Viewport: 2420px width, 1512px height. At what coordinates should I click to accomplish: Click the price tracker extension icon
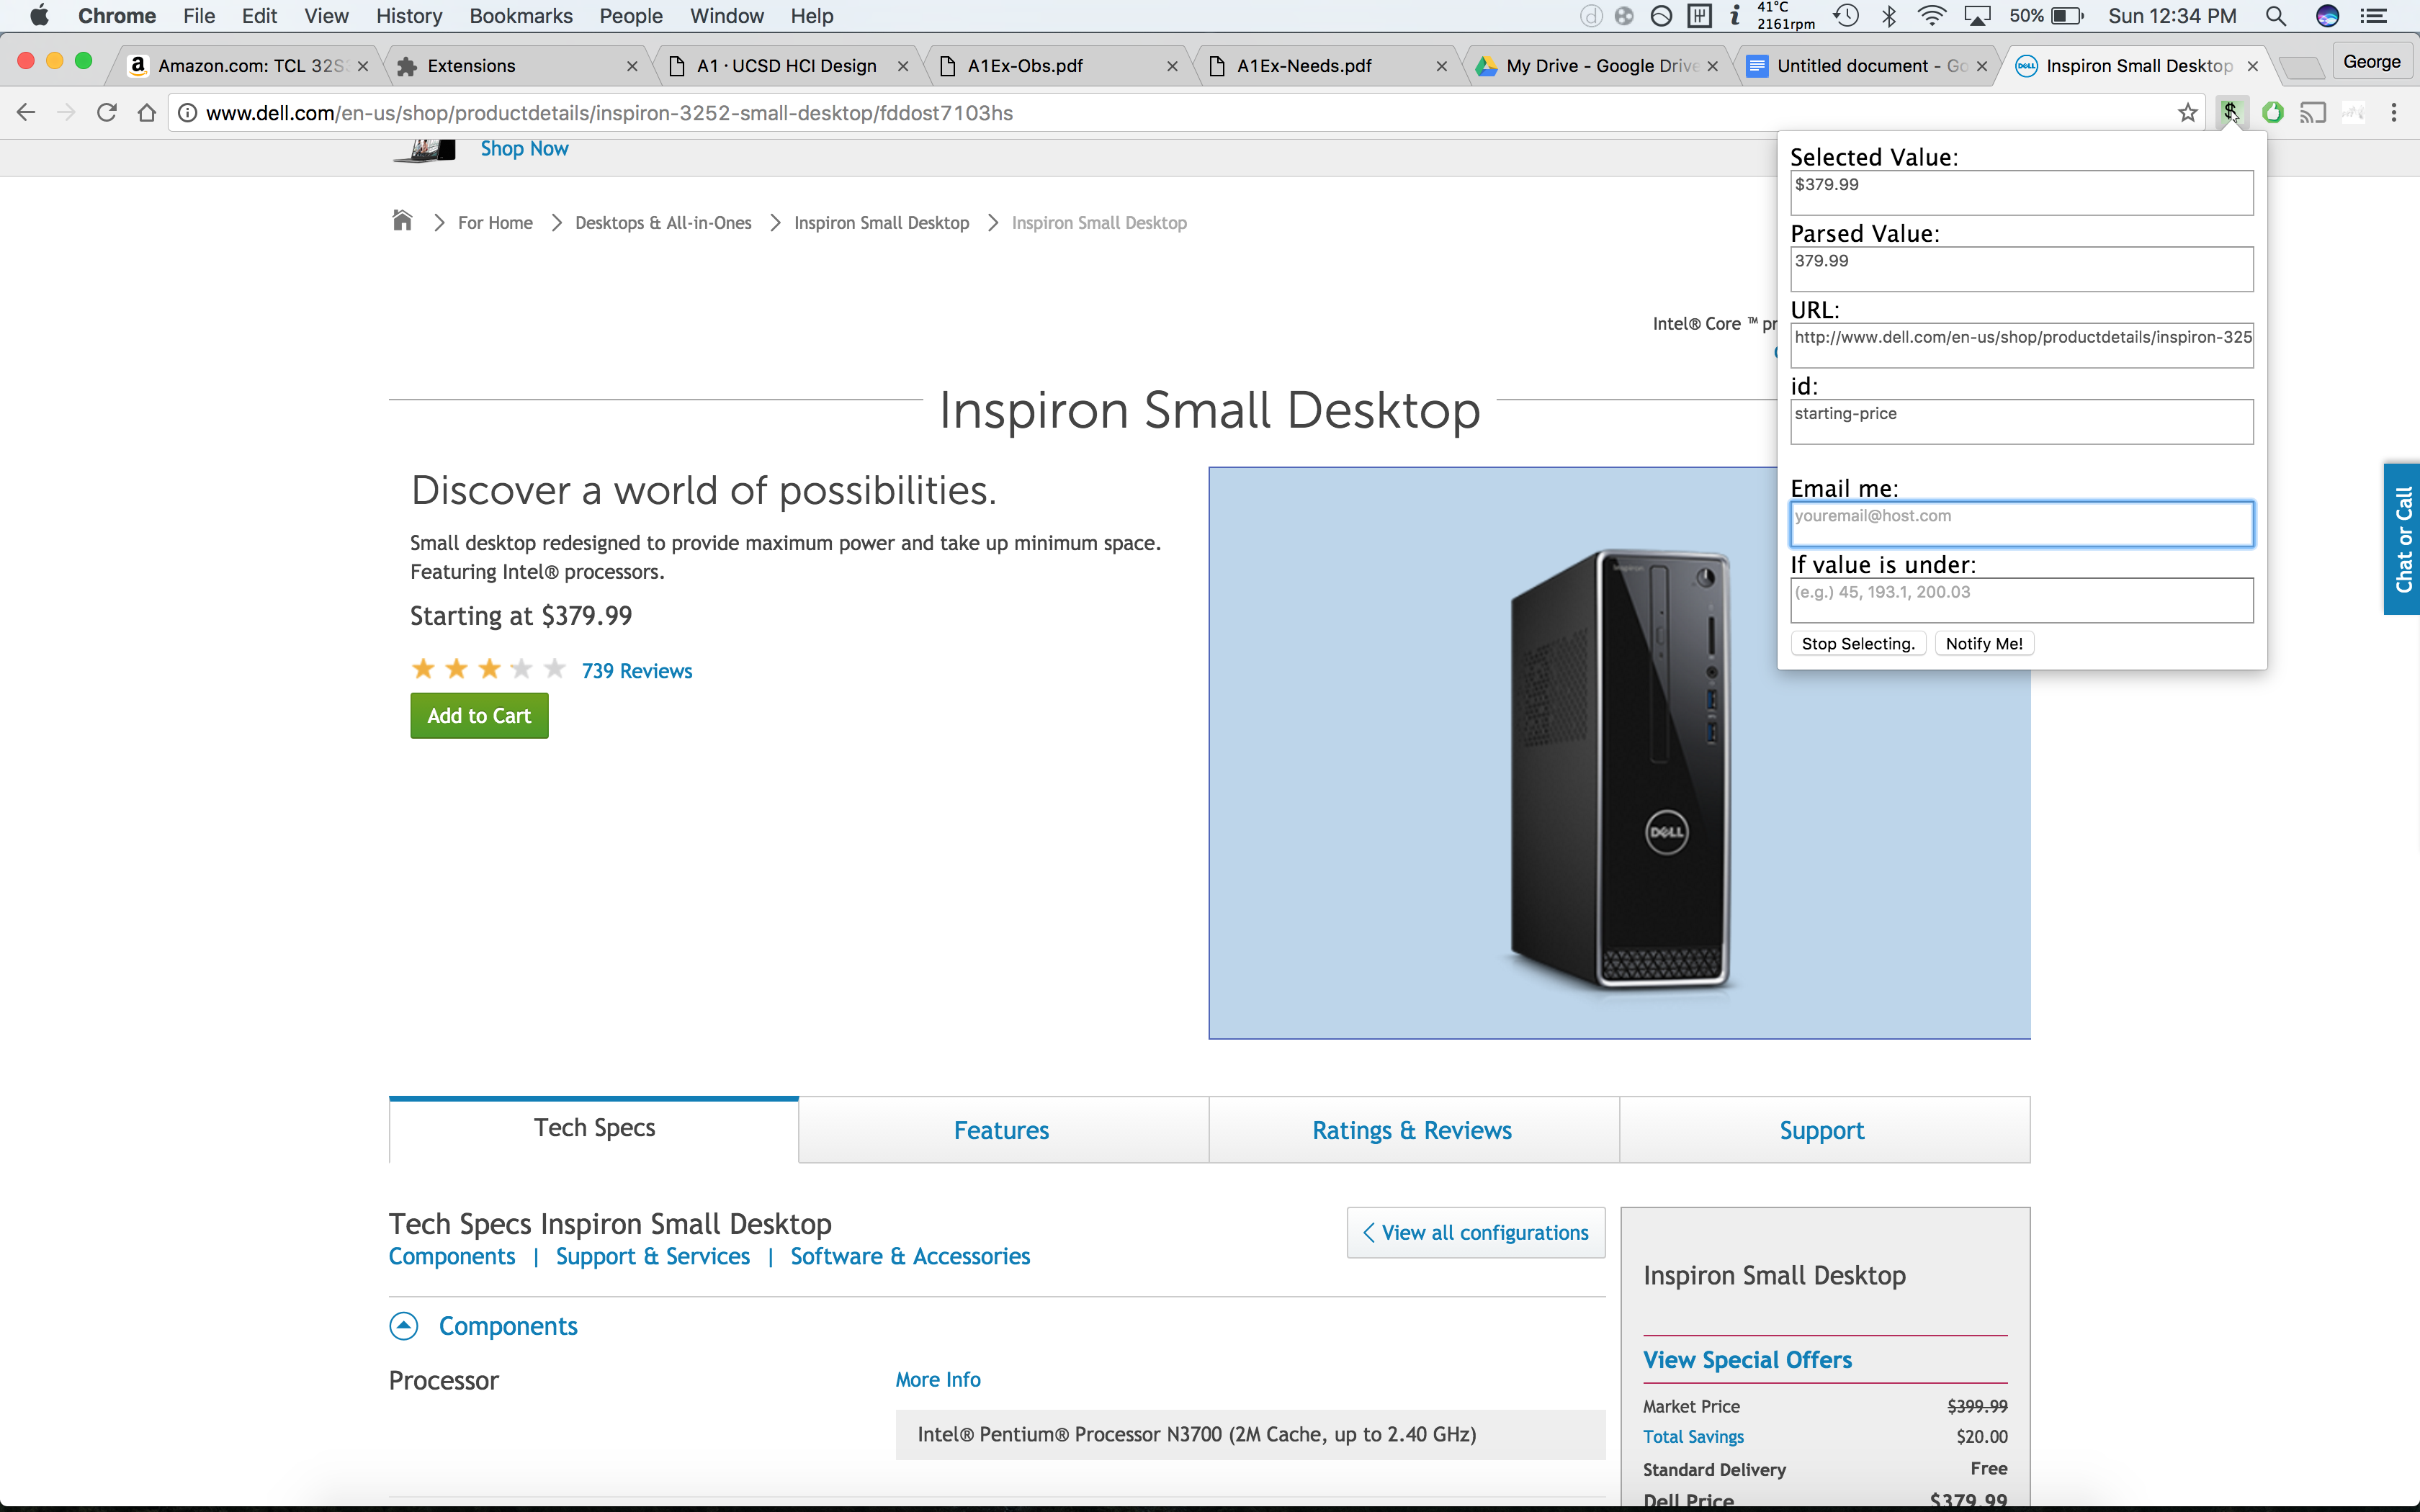click(x=2230, y=112)
